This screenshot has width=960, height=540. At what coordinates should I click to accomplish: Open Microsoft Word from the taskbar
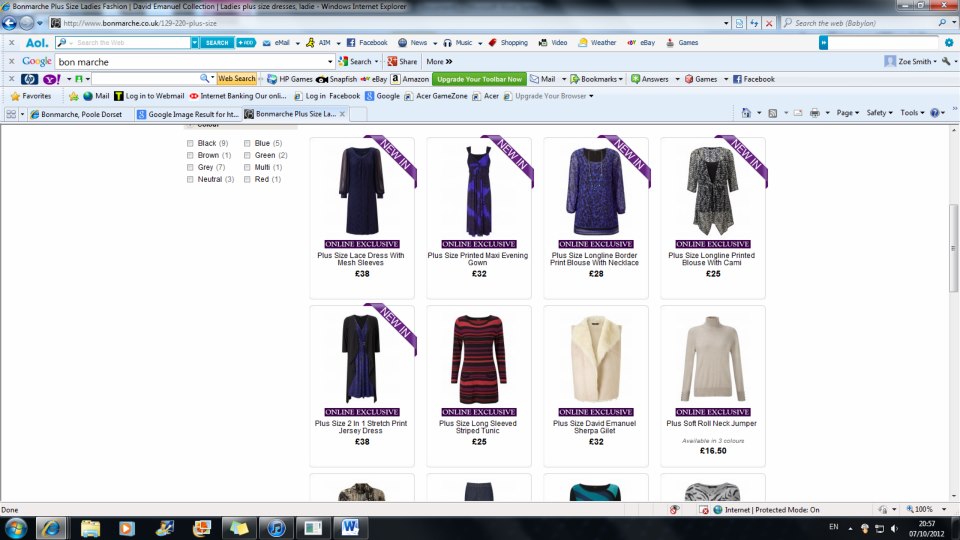click(351, 527)
